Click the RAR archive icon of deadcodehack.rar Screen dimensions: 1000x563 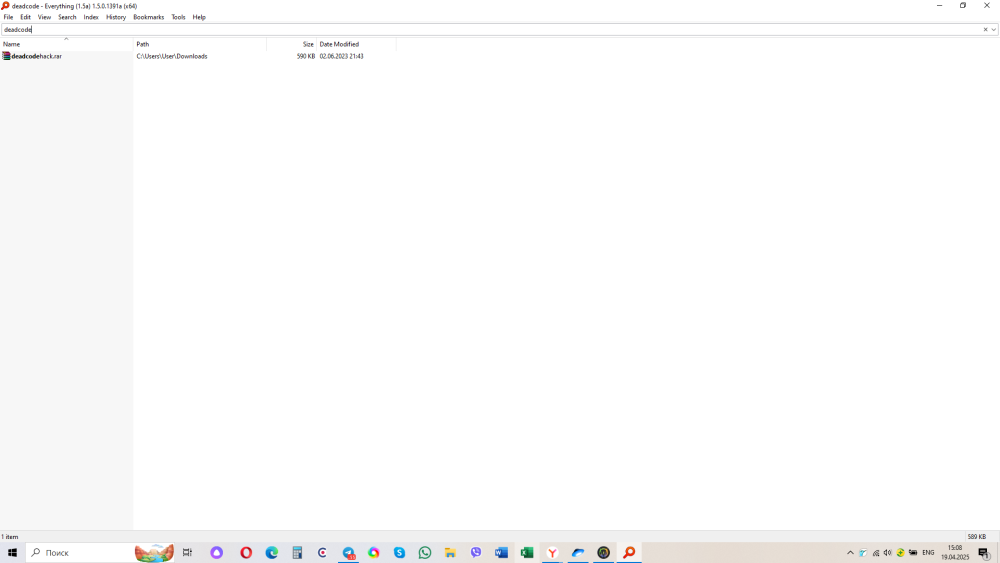coord(6,56)
